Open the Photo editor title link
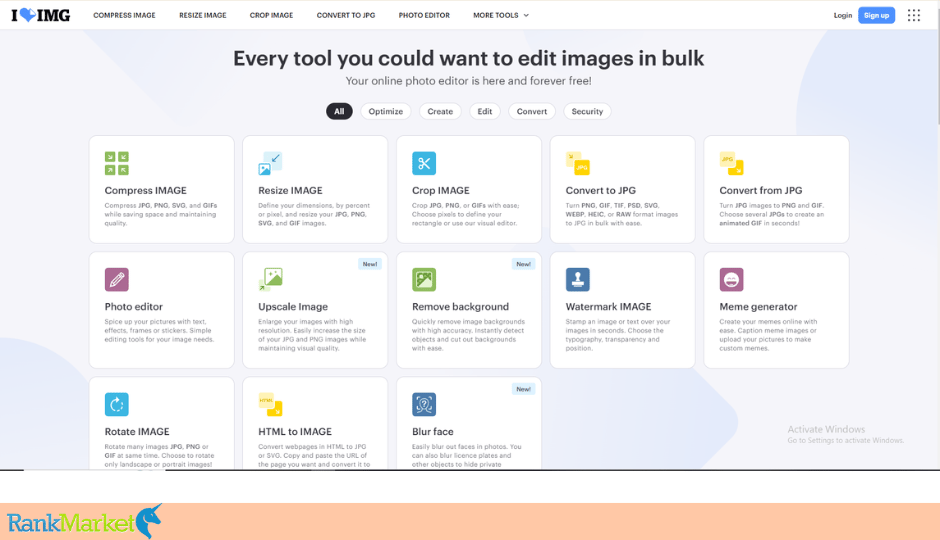940x540 pixels. (x=134, y=307)
